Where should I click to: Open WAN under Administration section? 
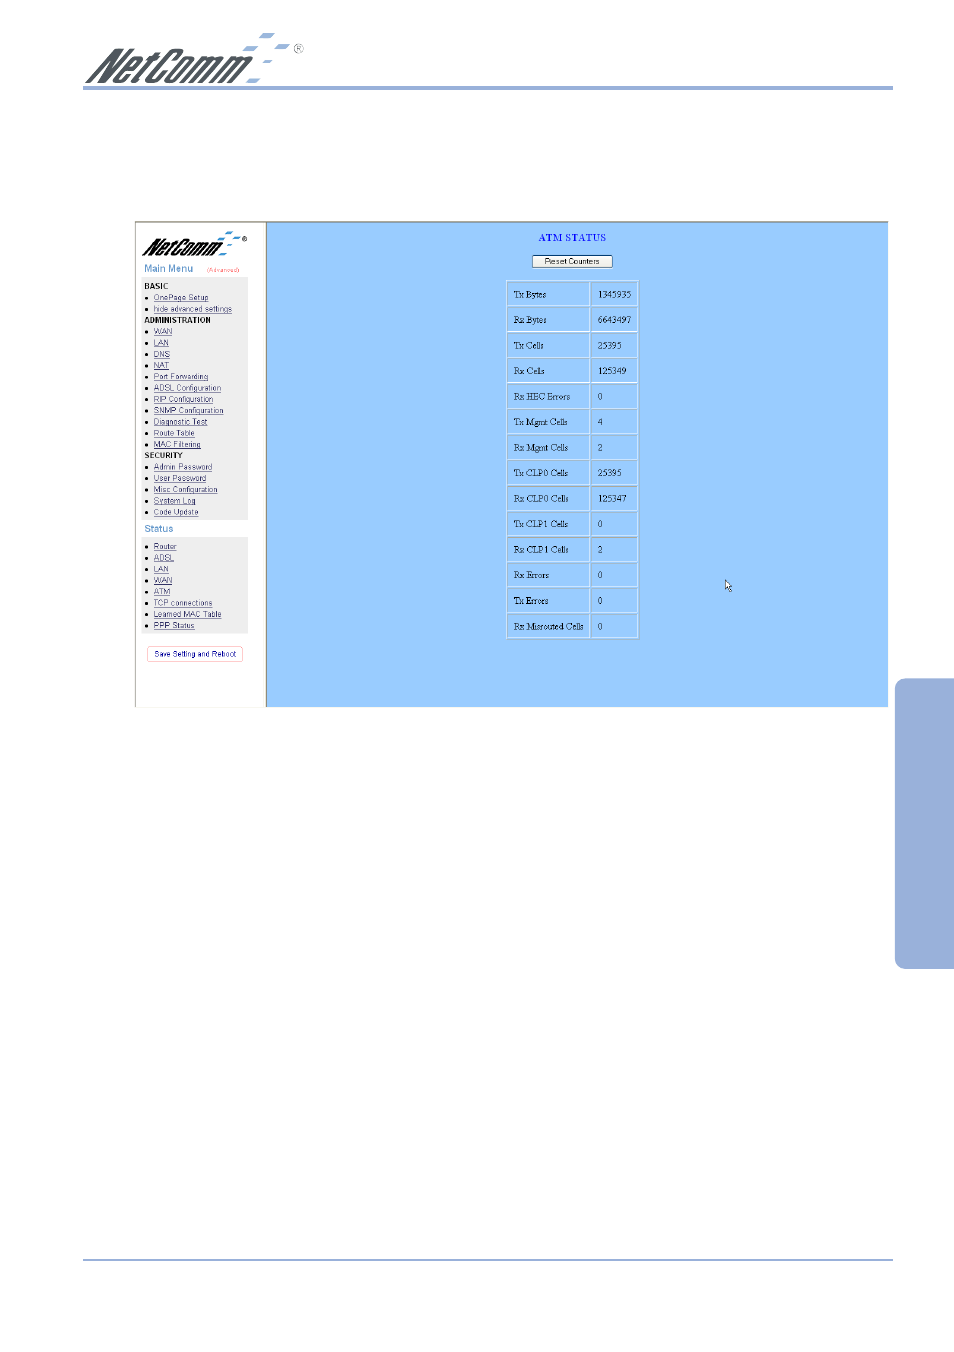tap(163, 331)
